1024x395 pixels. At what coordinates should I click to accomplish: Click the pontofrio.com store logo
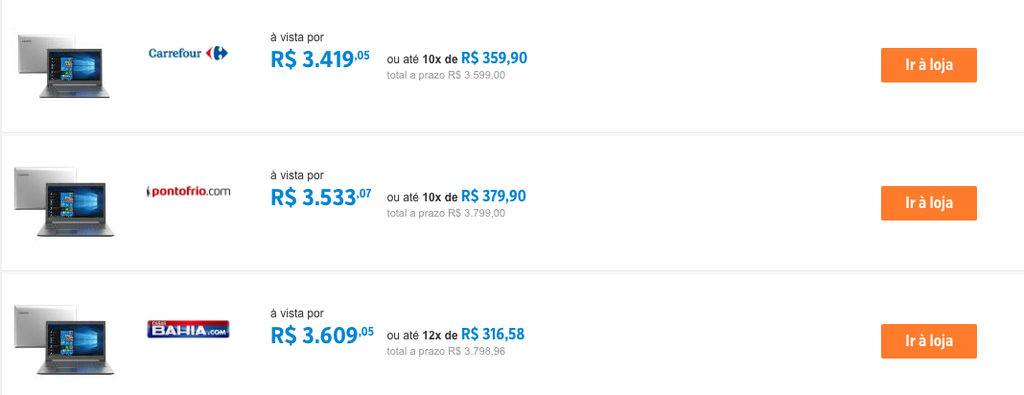pos(188,191)
